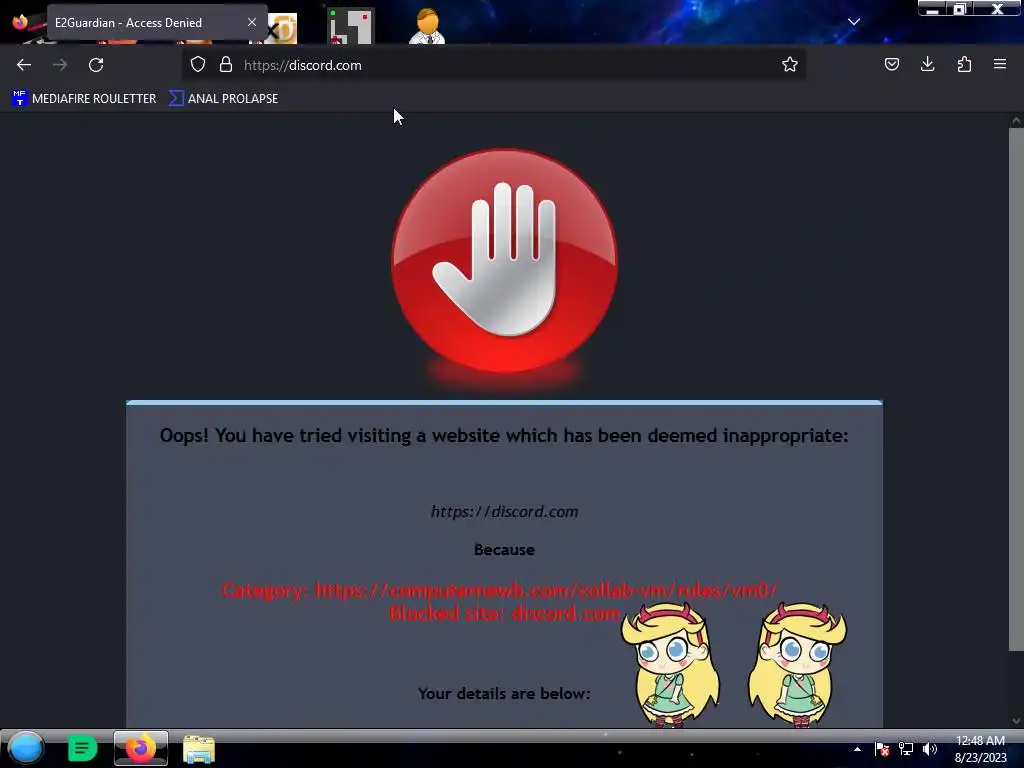
Task: Bookmark this page with the star
Action: [x=790, y=64]
